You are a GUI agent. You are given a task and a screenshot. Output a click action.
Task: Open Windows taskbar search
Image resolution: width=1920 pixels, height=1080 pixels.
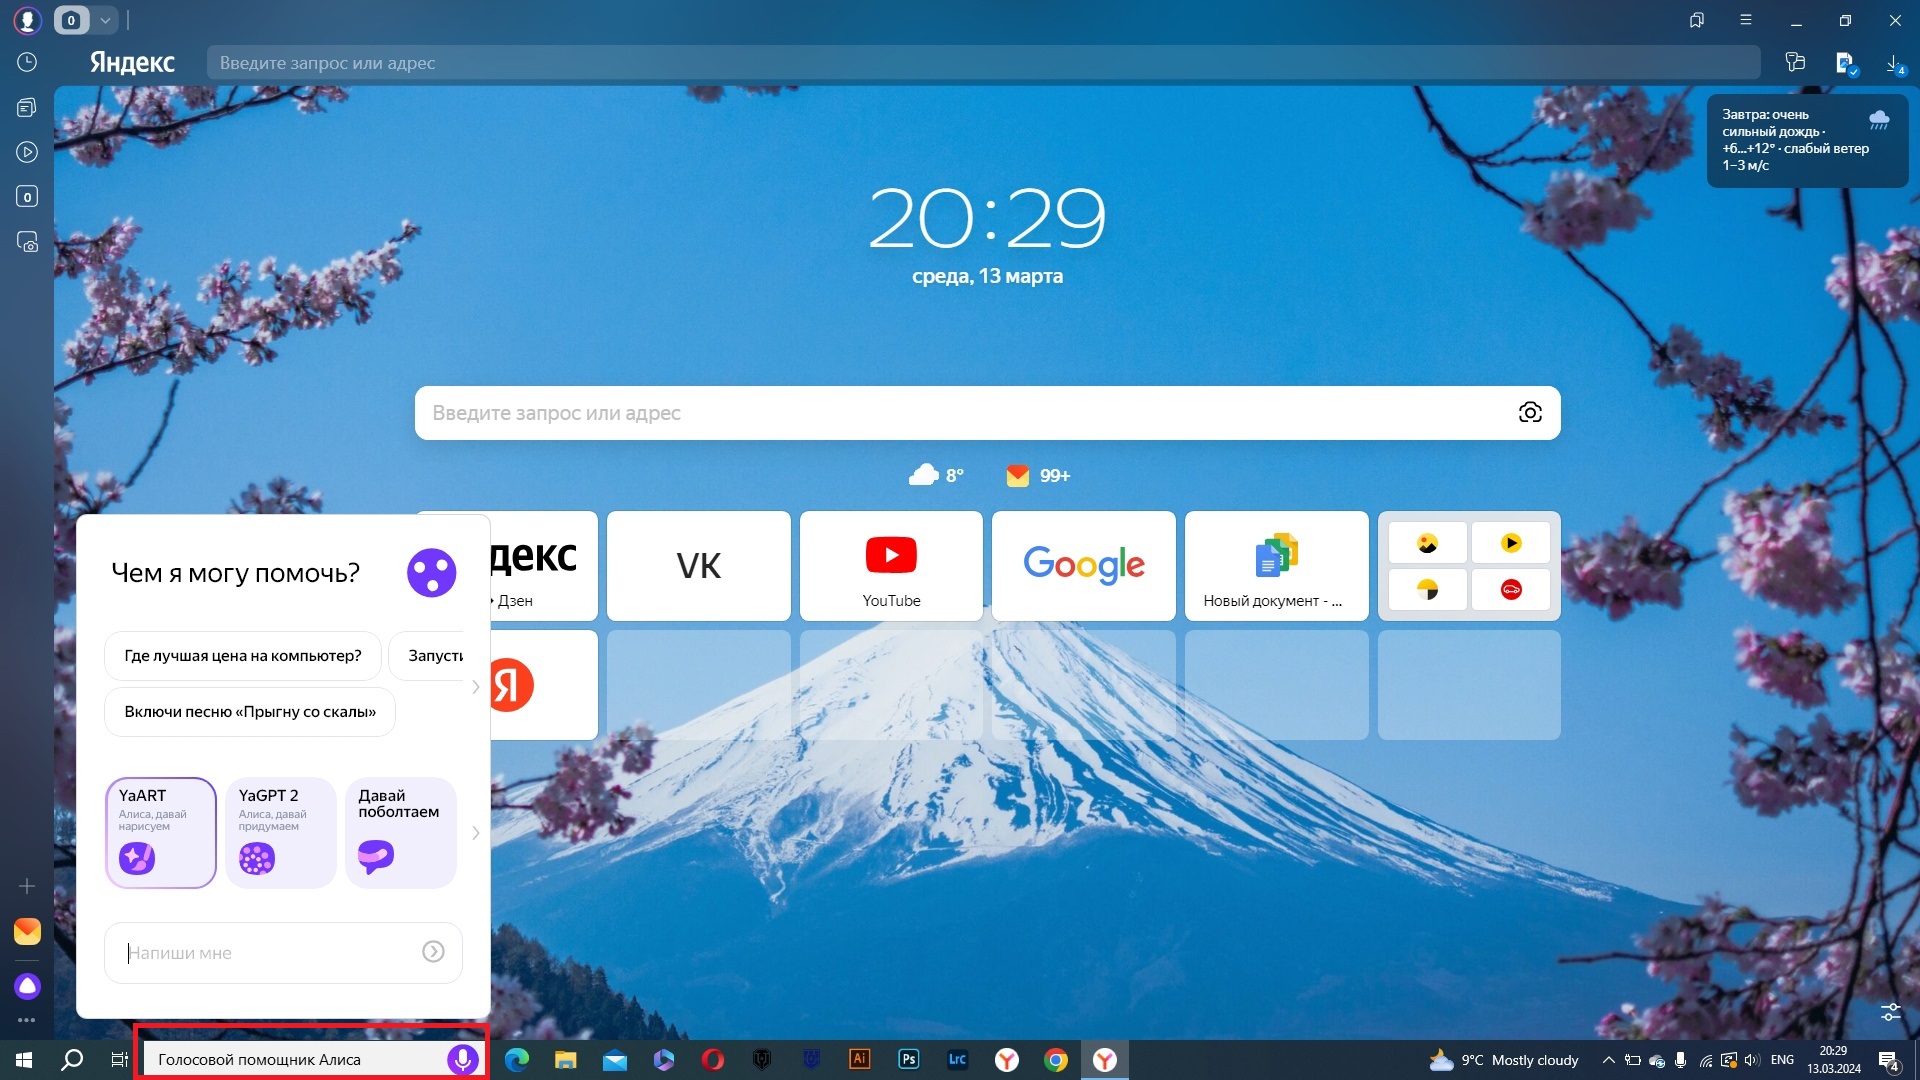[x=72, y=1060]
